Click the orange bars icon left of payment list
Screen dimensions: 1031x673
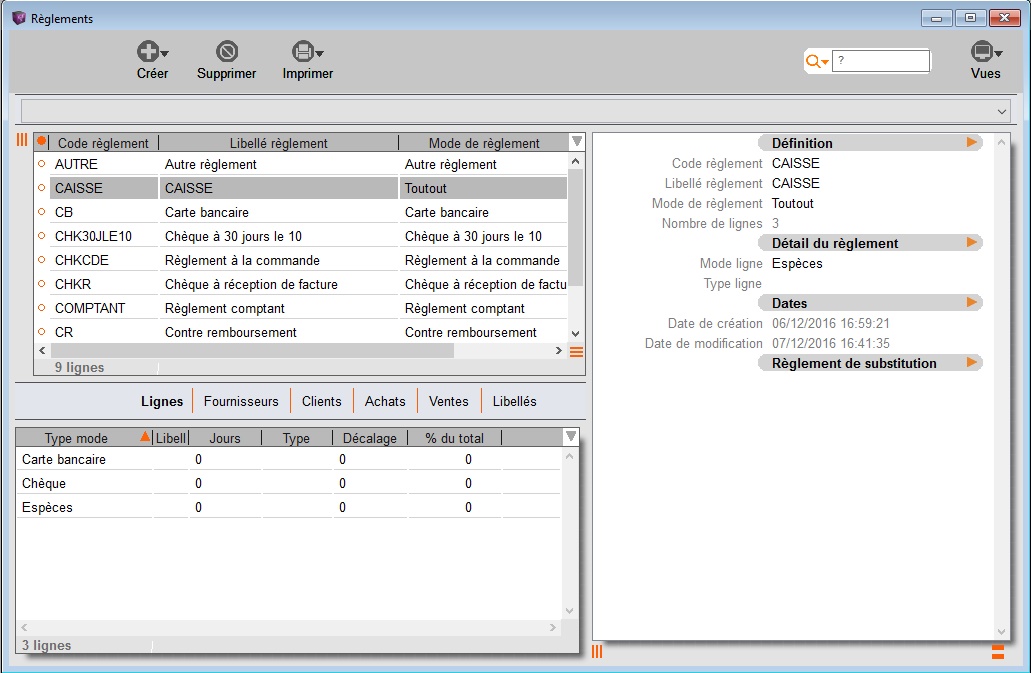(22, 140)
